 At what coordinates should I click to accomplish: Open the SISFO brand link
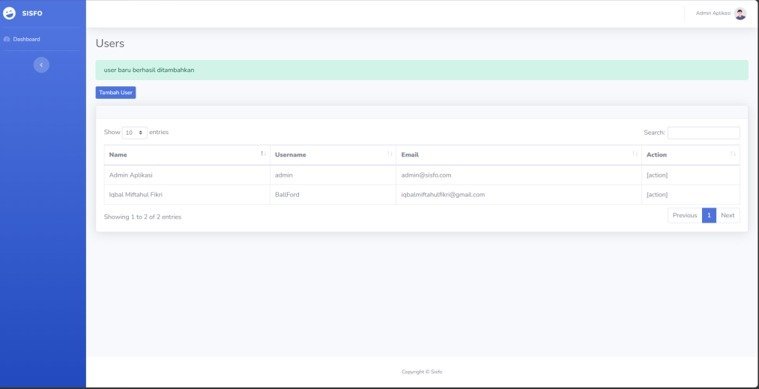point(23,14)
